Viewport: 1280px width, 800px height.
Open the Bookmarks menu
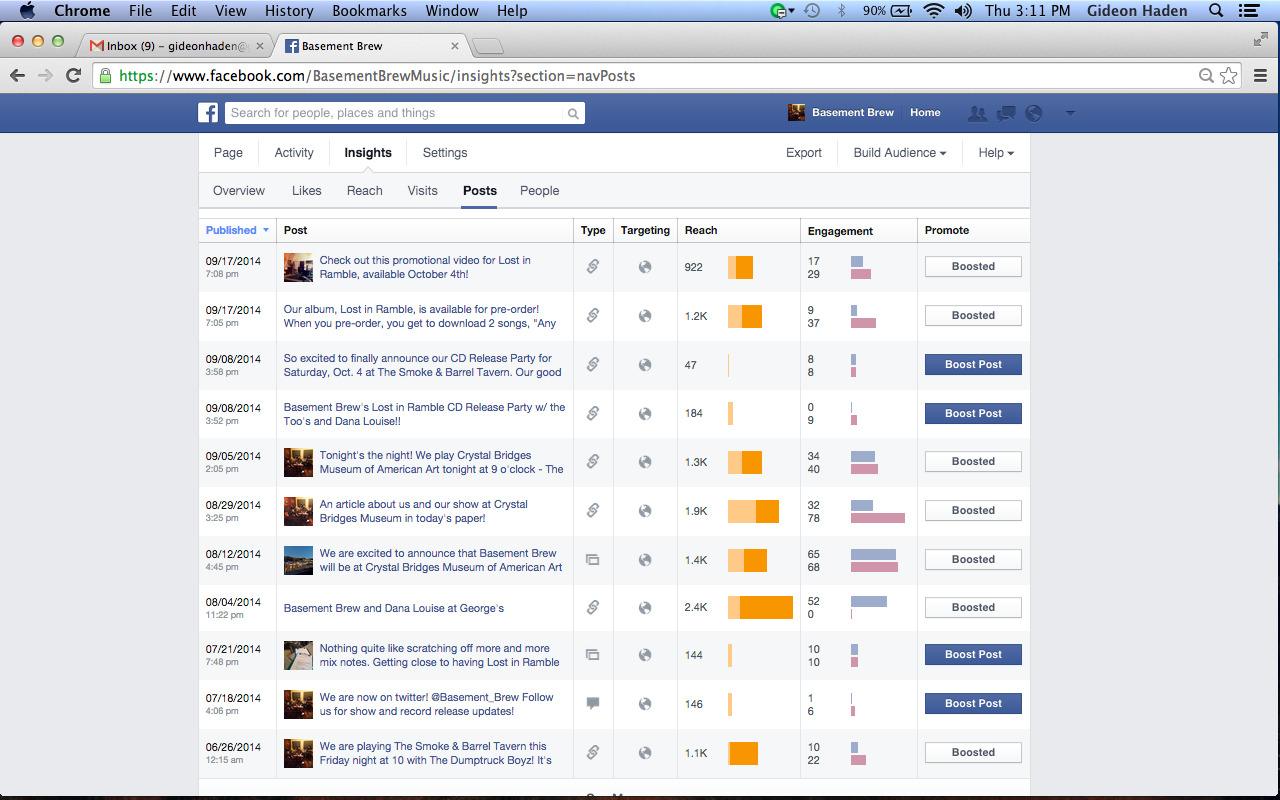click(x=370, y=11)
